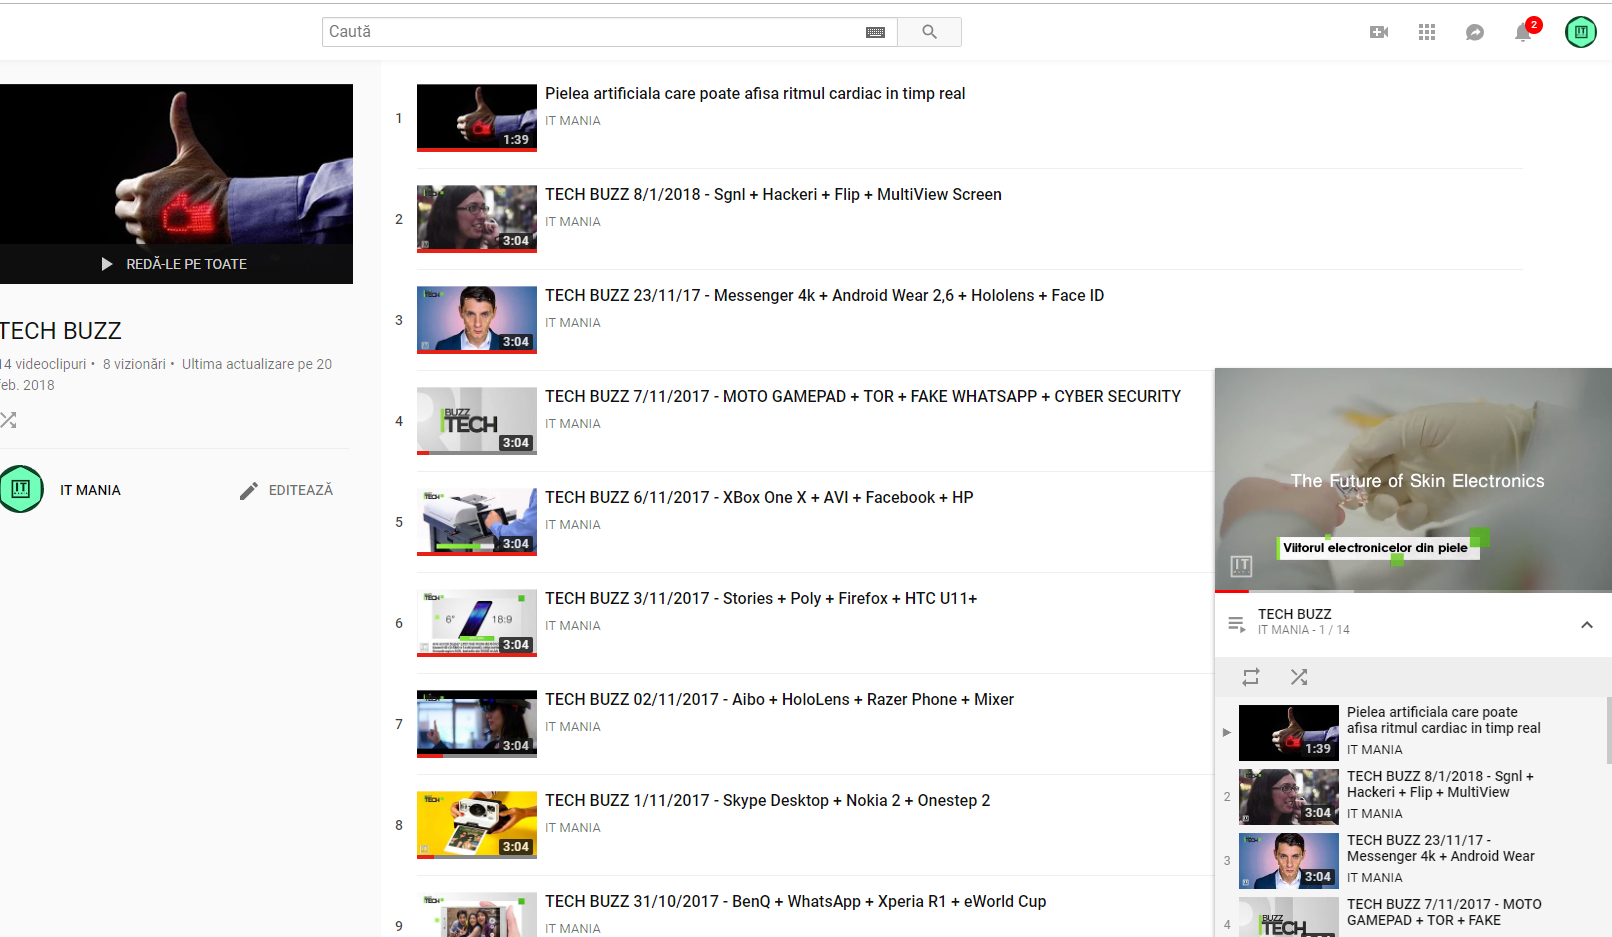This screenshot has height=937, width=1612.
Task: Click miniplayer queue thumbnail for item 2
Action: click(1289, 797)
